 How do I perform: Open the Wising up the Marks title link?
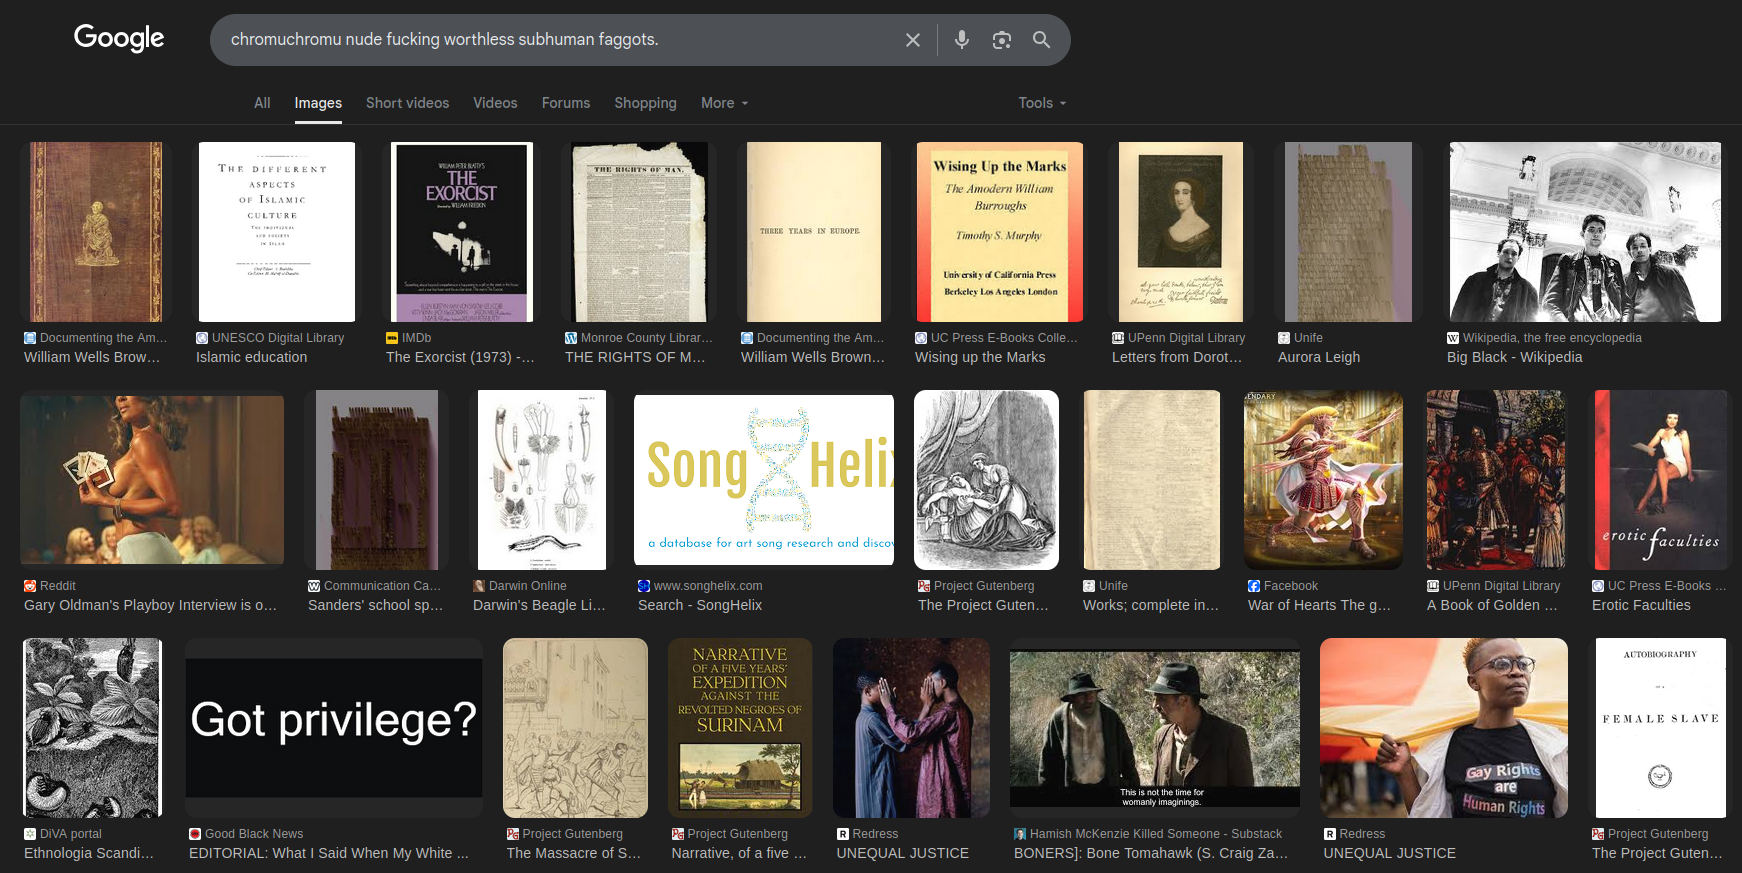pyautogui.click(x=980, y=357)
